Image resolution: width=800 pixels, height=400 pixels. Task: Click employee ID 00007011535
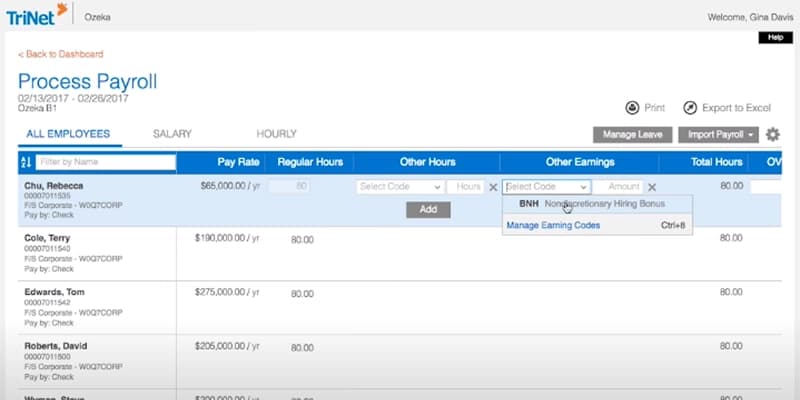pos(47,196)
